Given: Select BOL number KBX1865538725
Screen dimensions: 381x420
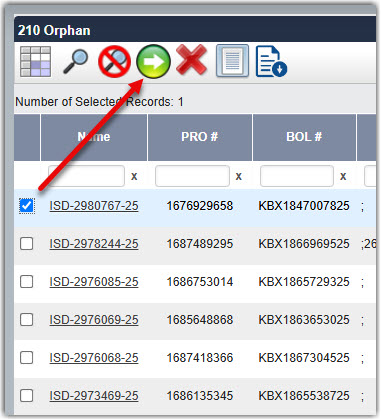Looking at the screenshot, I should point(304,396).
